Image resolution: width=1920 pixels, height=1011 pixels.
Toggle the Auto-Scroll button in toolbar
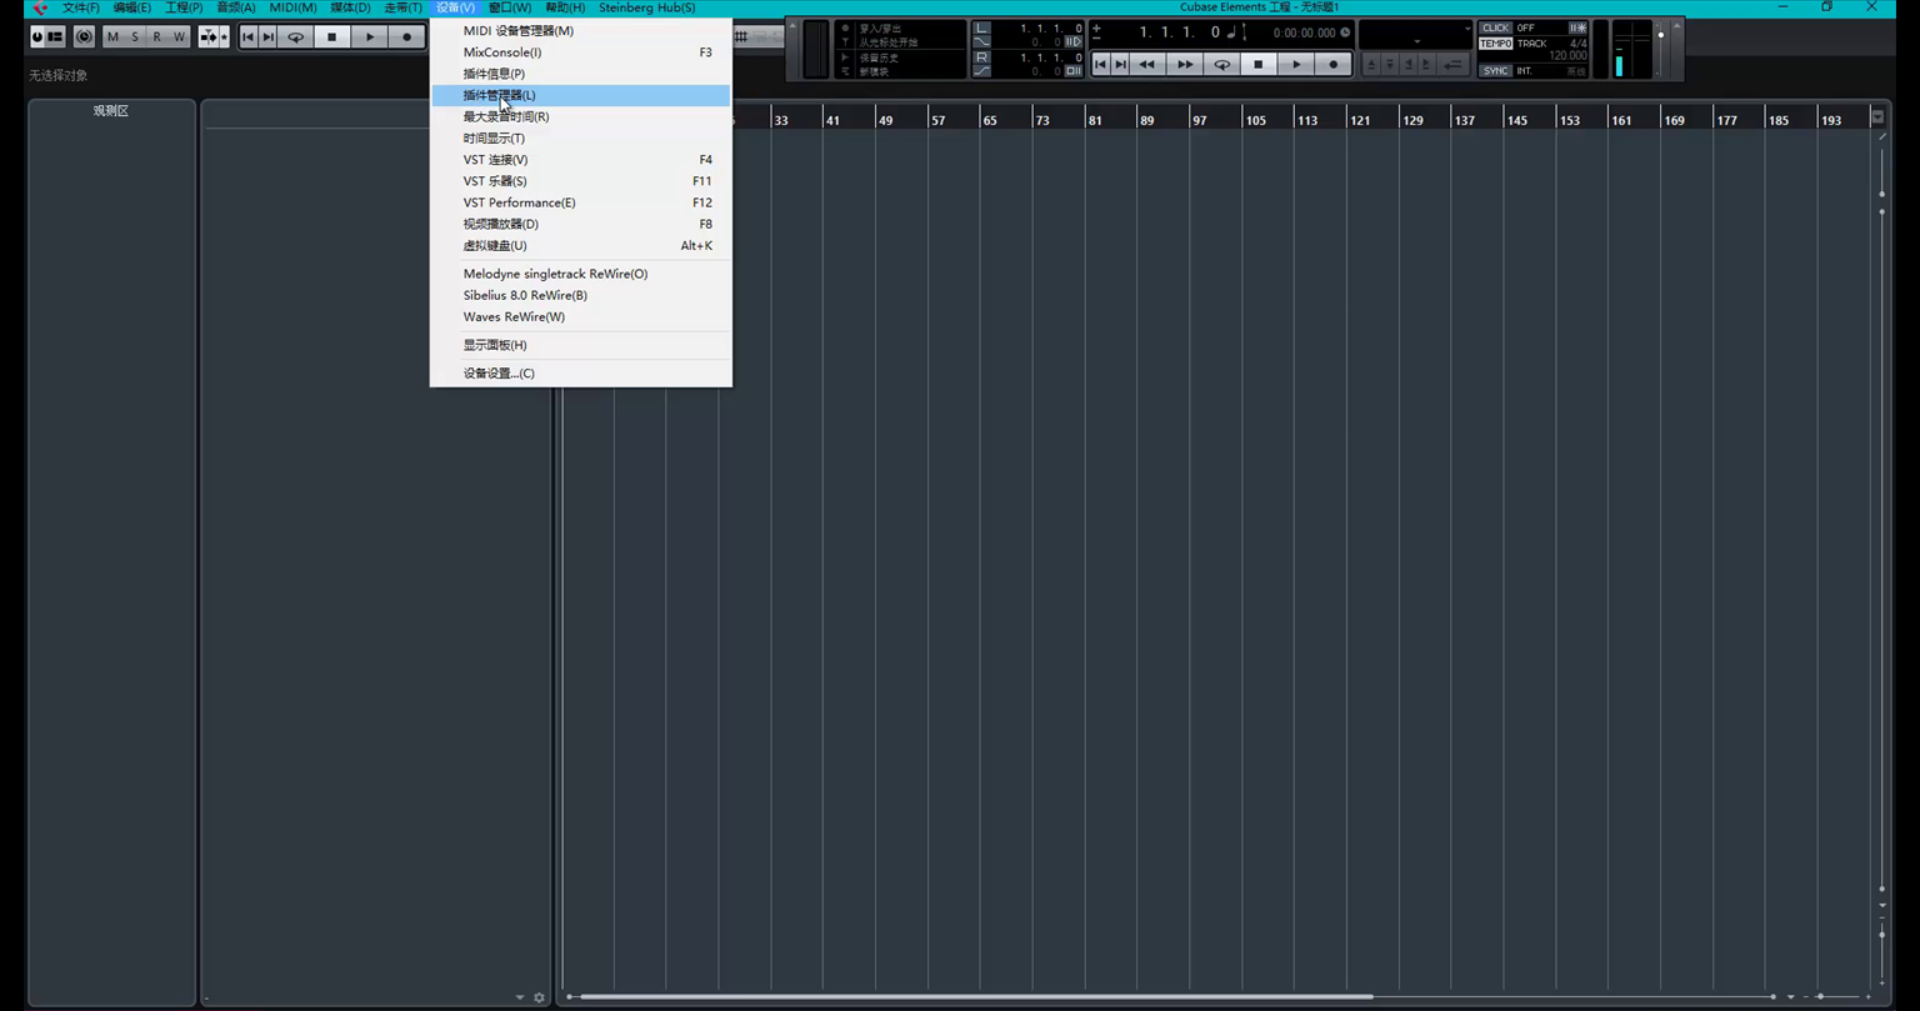click(207, 37)
